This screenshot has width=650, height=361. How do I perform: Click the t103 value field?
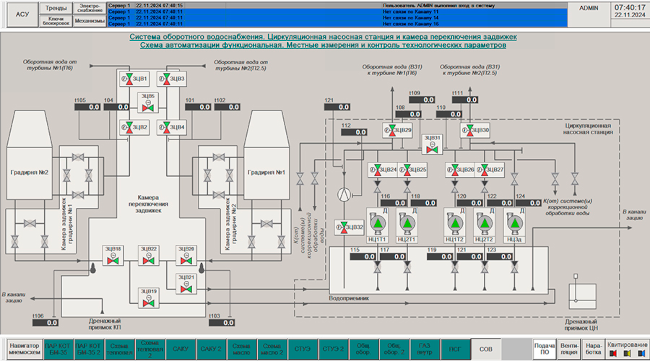pyautogui.click(x=222, y=322)
